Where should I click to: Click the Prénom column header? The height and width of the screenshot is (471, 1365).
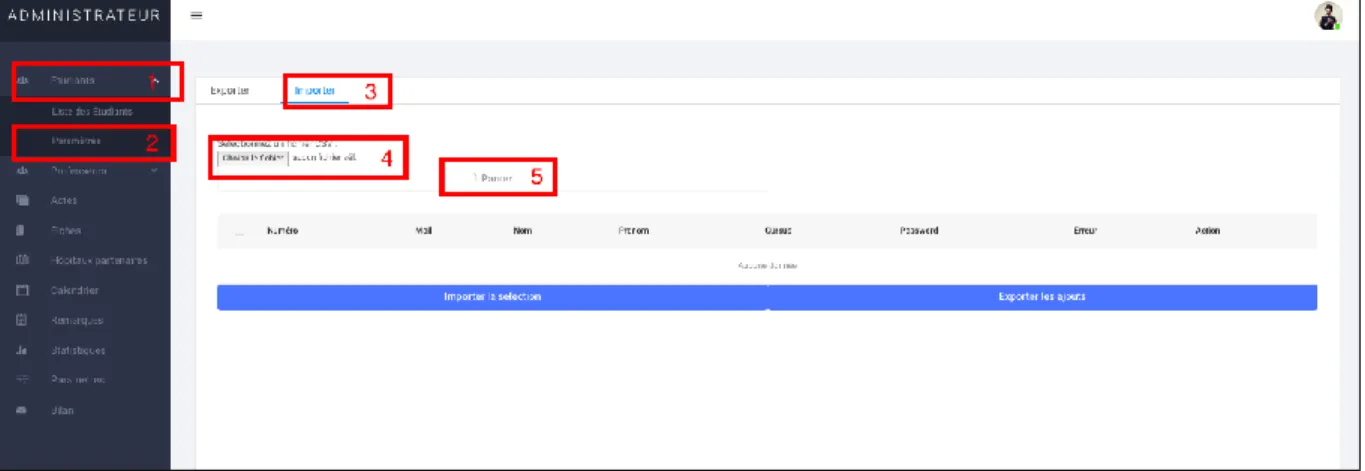click(634, 231)
